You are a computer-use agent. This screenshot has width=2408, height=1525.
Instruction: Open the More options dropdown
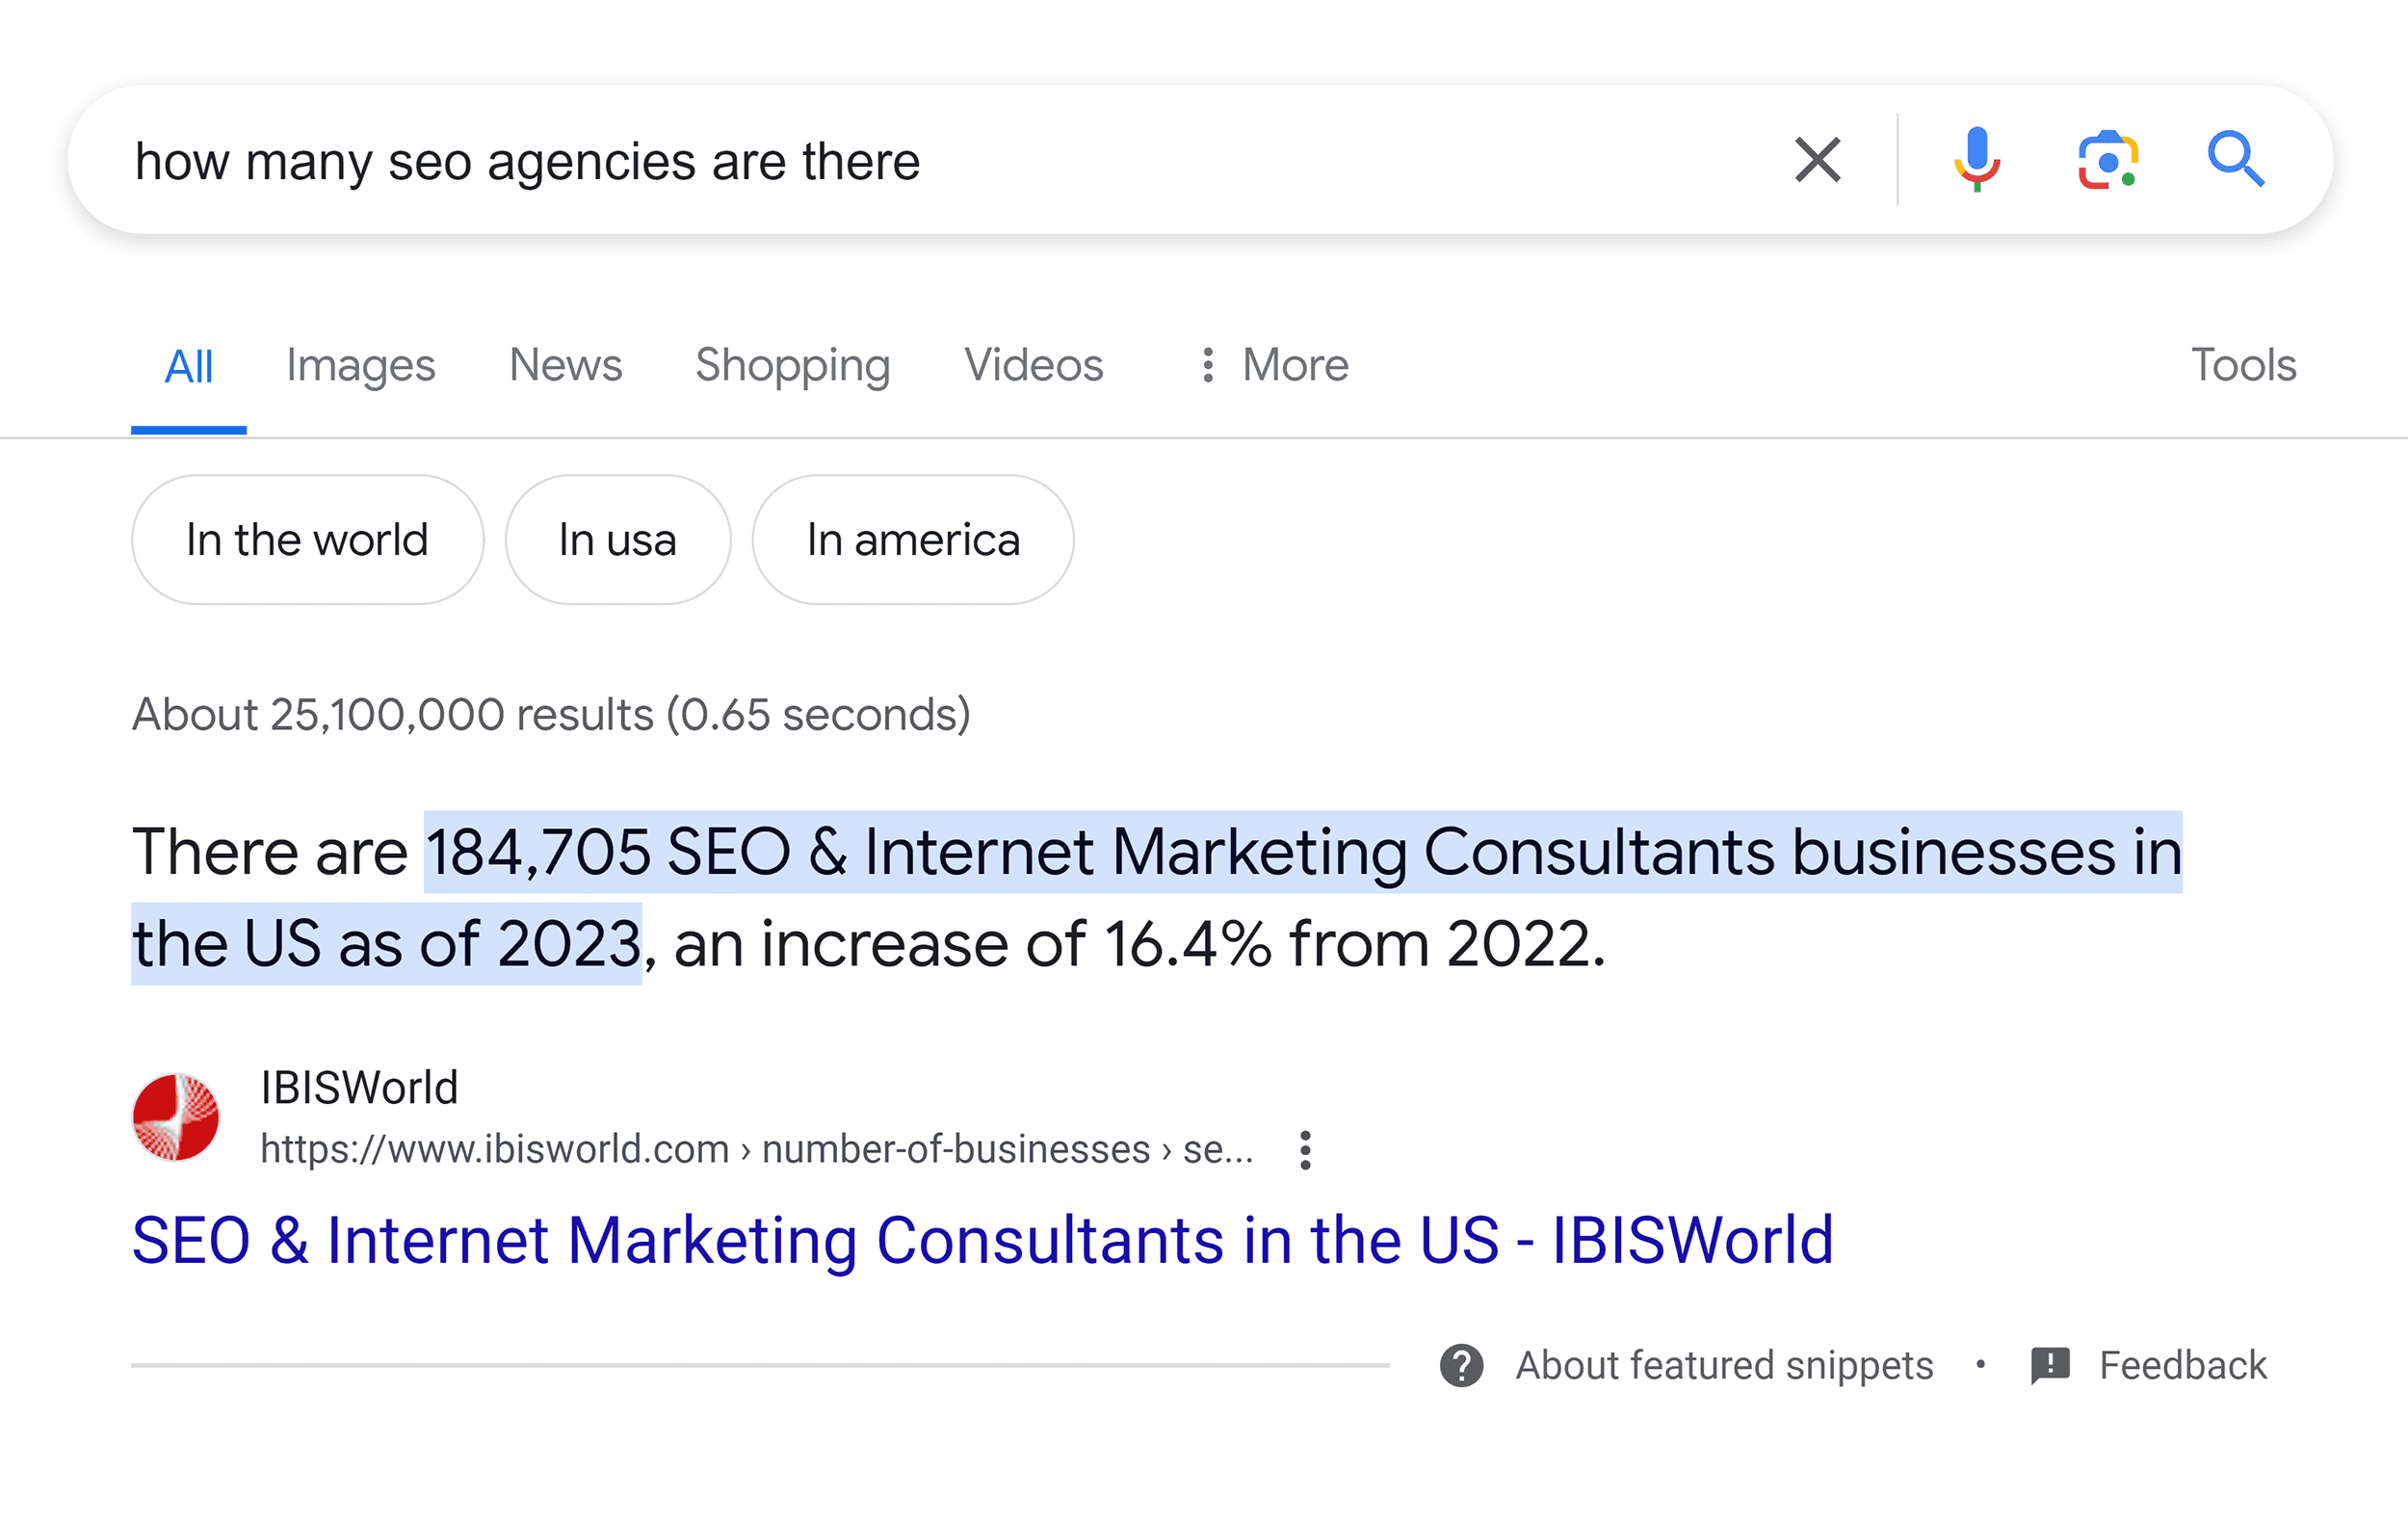(1272, 365)
